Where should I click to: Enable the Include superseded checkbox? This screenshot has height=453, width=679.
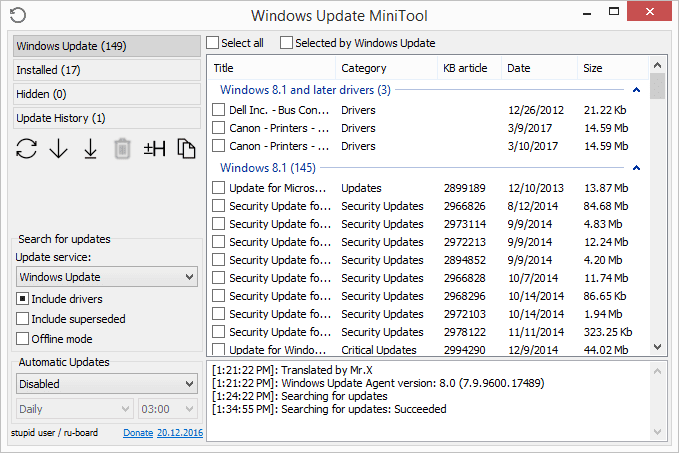23,319
